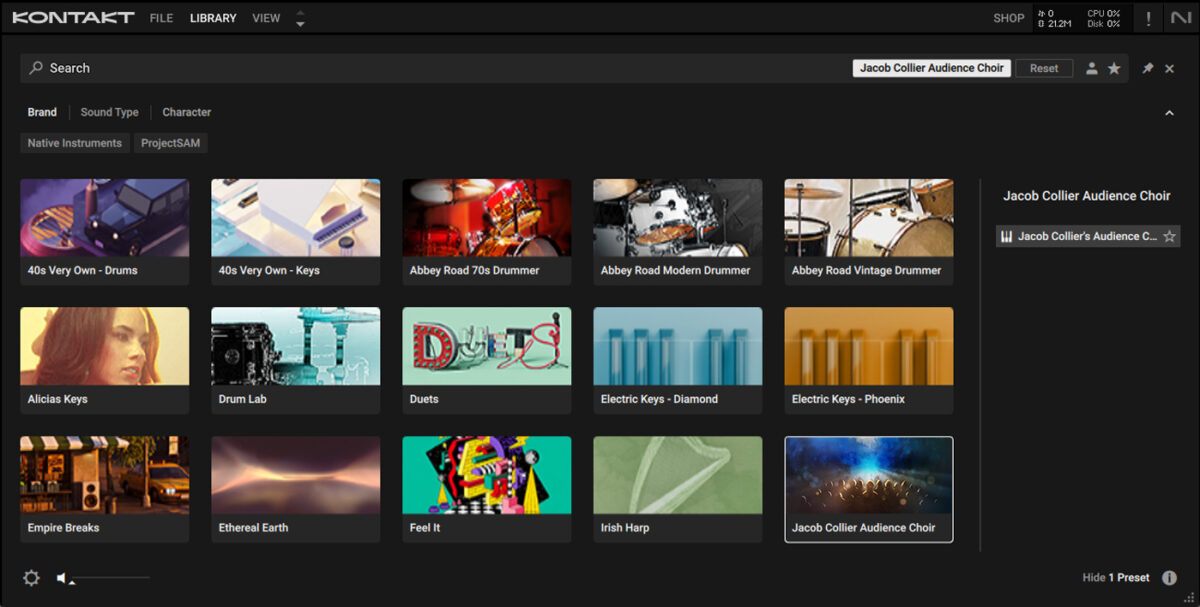The height and width of the screenshot is (607, 1200).
Task: Select the Alicias Keys library
Action: (105, 361)
